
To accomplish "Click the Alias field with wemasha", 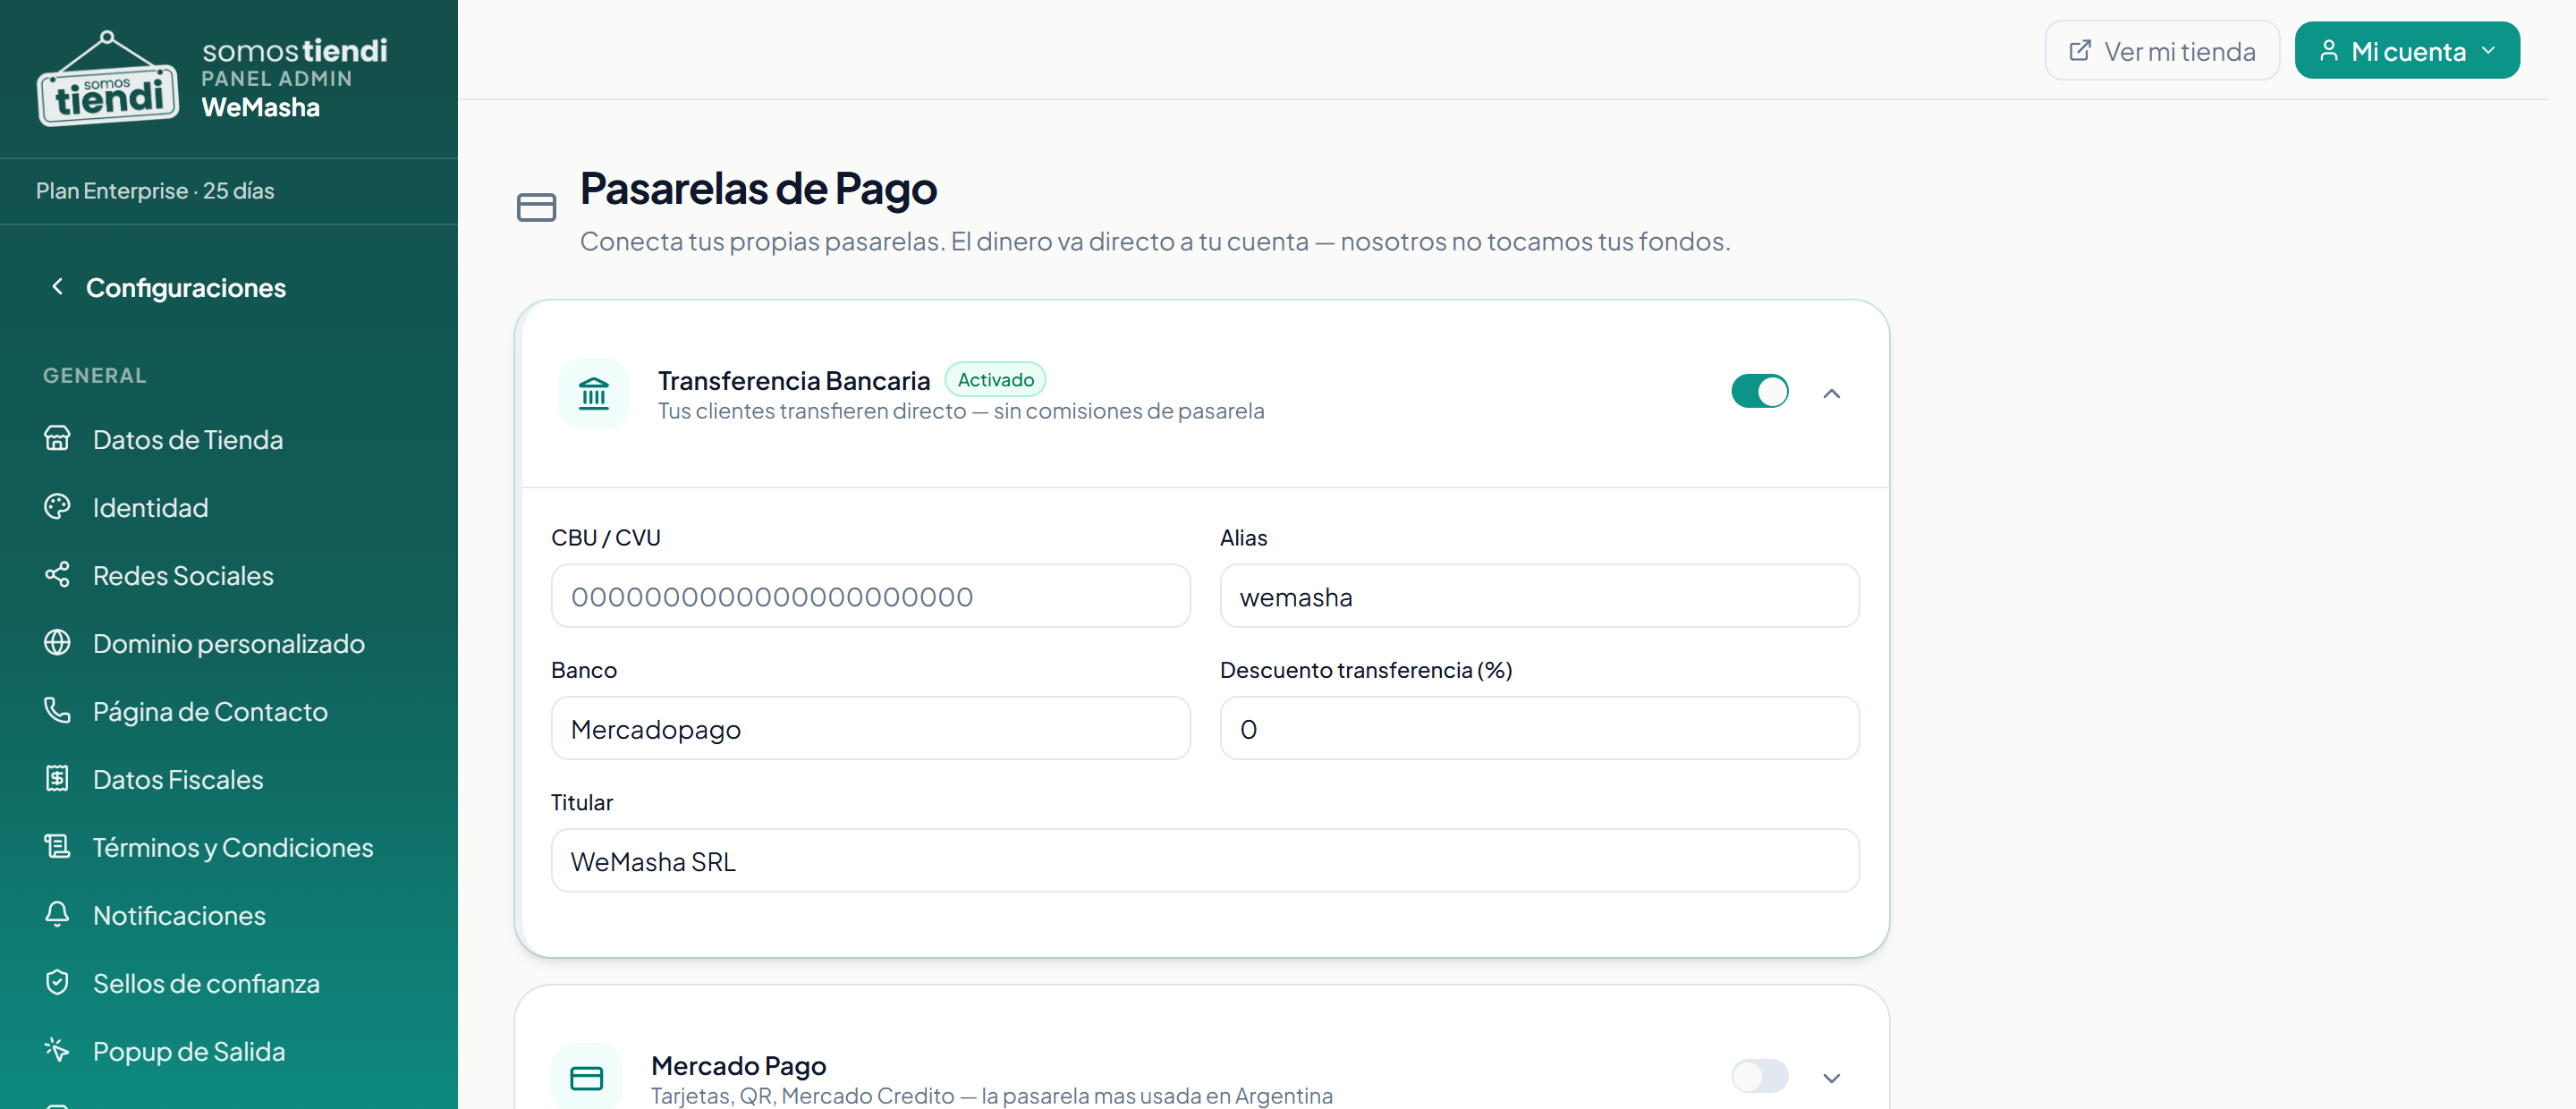I will coord(1539,596).
